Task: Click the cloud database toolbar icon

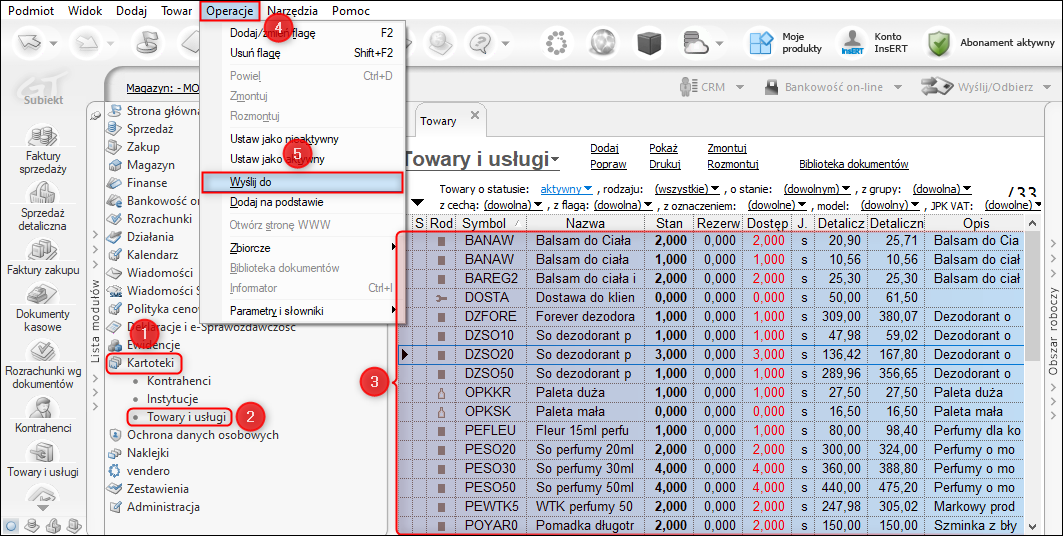Action: (x=695, y=43)
